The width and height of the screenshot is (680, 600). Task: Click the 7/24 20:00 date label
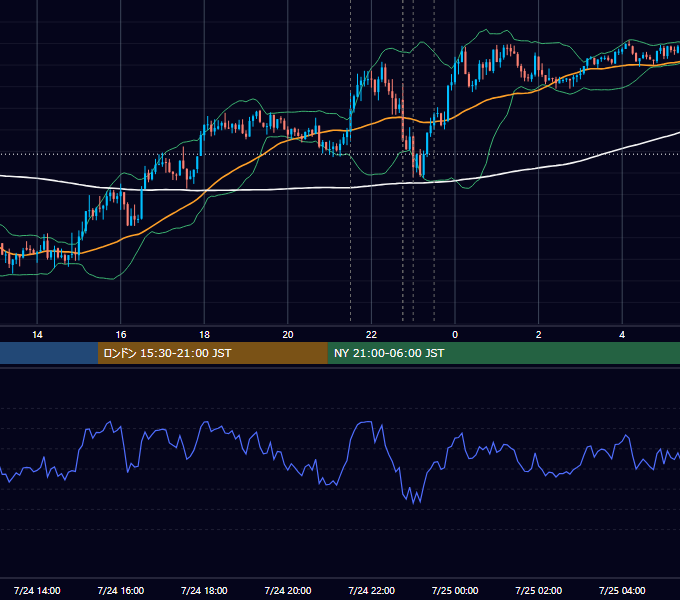click(288, 590)
